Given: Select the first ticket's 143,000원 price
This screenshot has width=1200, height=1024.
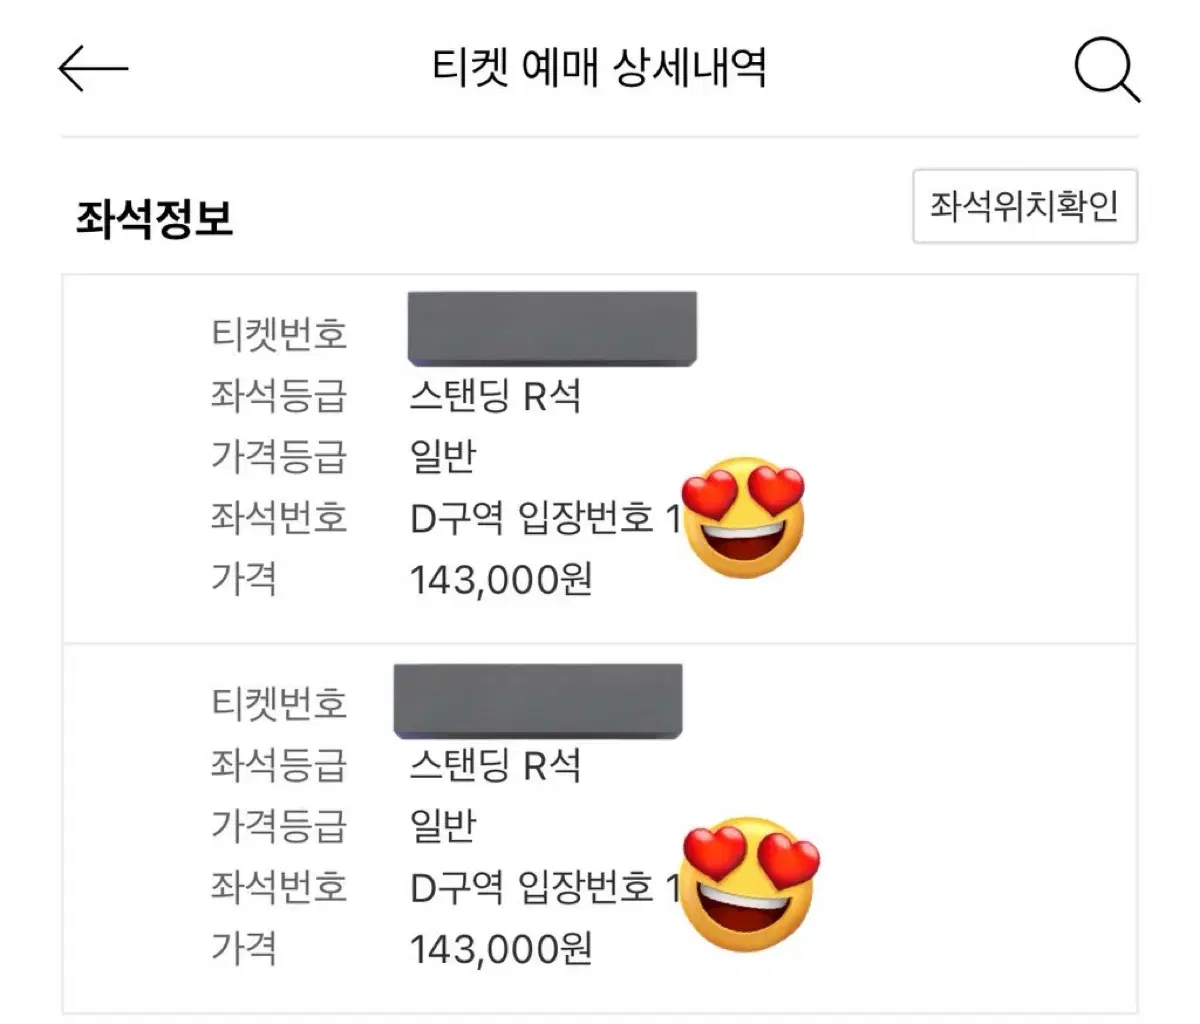Looking at the screenshot, I should pyautogui.click(x=502, y=579).
